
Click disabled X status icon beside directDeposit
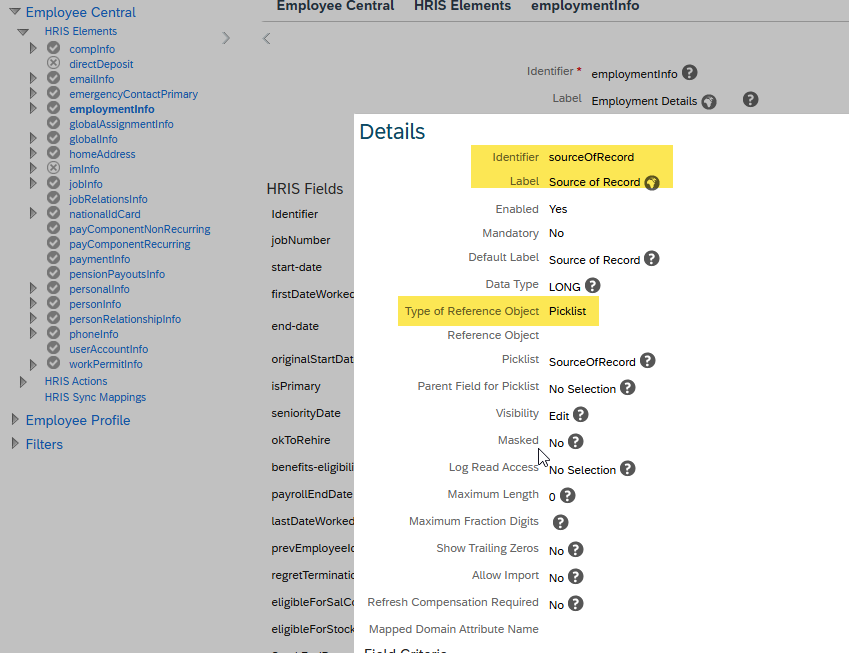tap(53, 63)
